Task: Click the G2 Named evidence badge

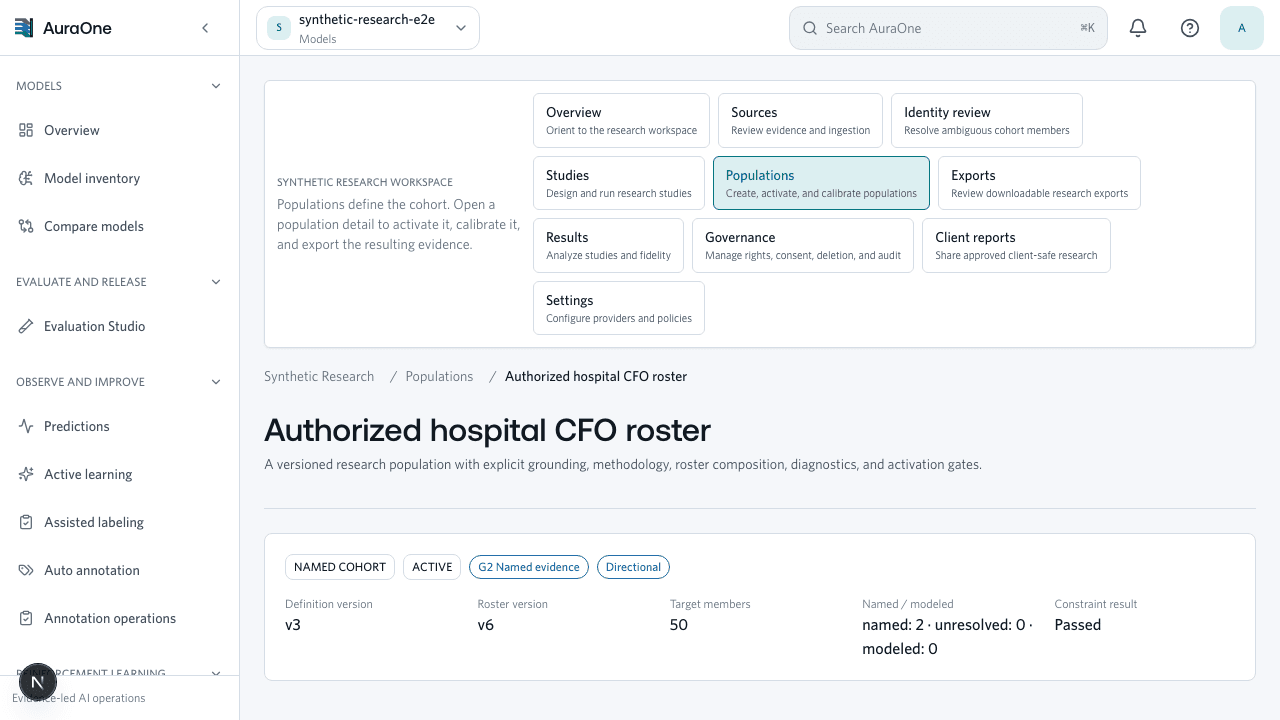Action: 529,567
